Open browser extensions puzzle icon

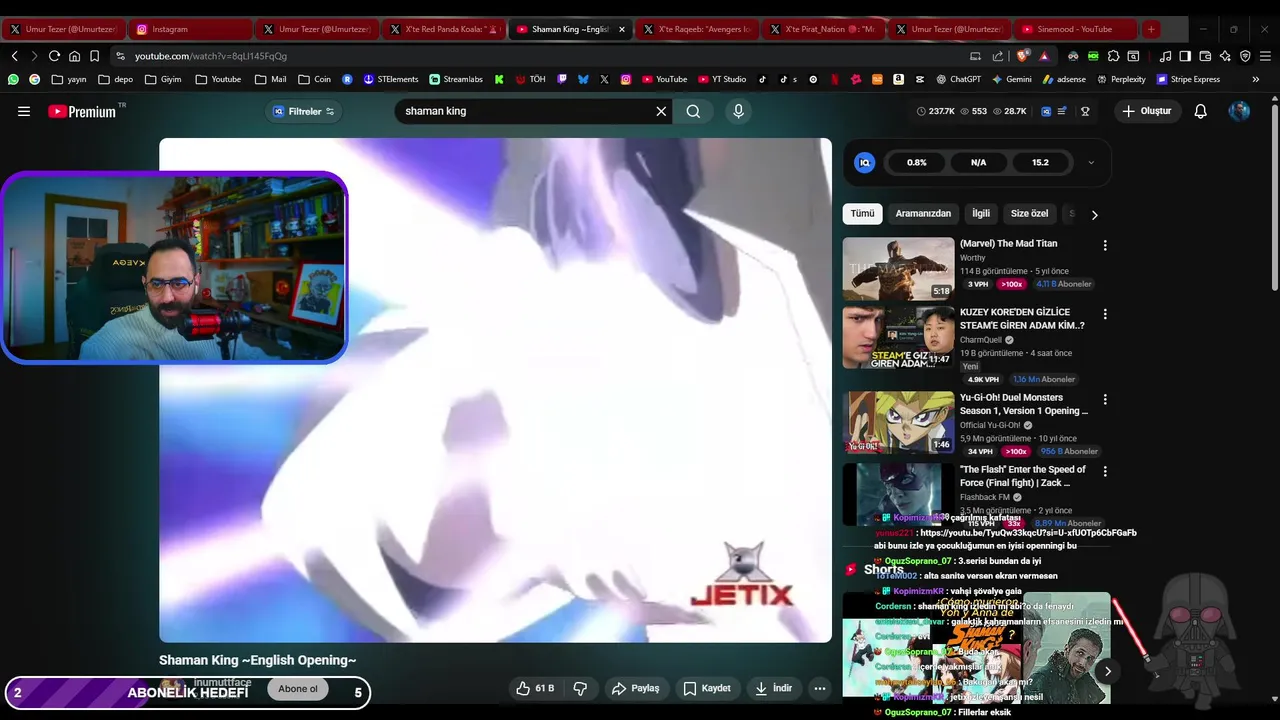(1113, 56)
